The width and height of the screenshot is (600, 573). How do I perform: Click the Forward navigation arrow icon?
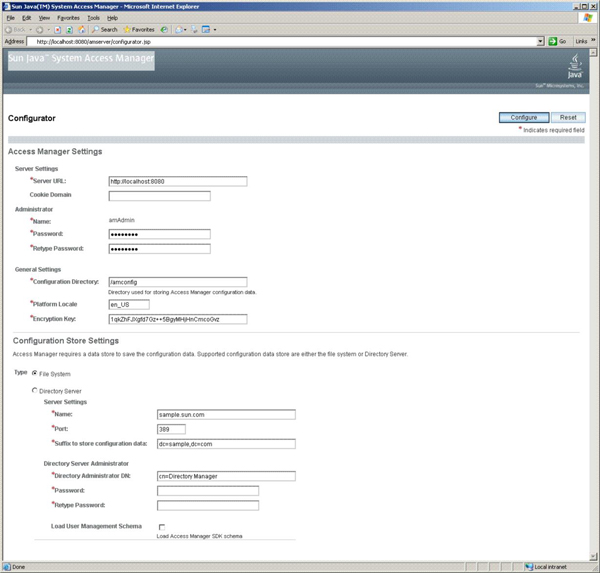pyautogui.click(x=39, y=29)
